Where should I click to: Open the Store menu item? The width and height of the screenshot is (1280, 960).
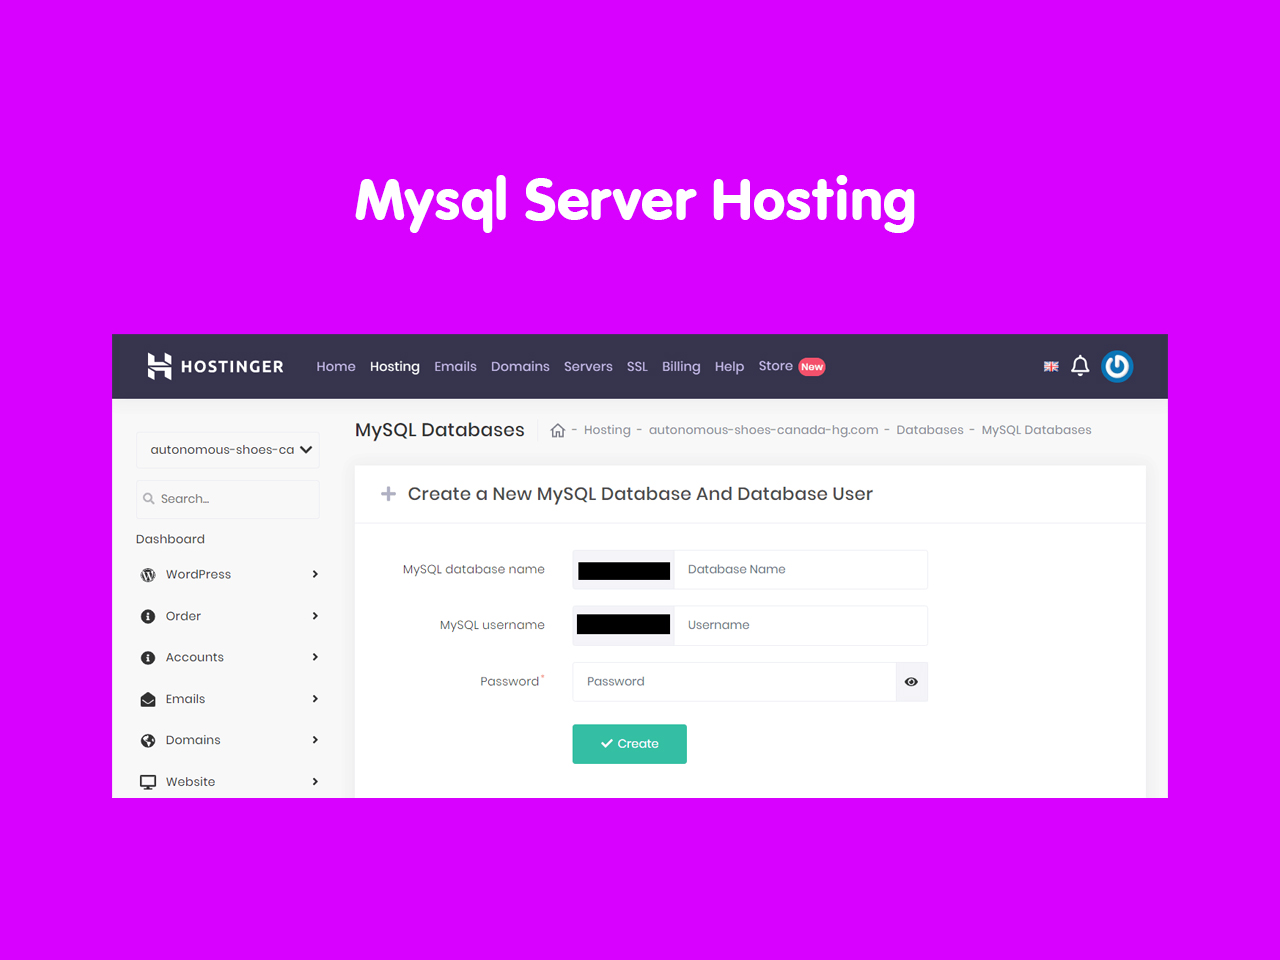776,366
